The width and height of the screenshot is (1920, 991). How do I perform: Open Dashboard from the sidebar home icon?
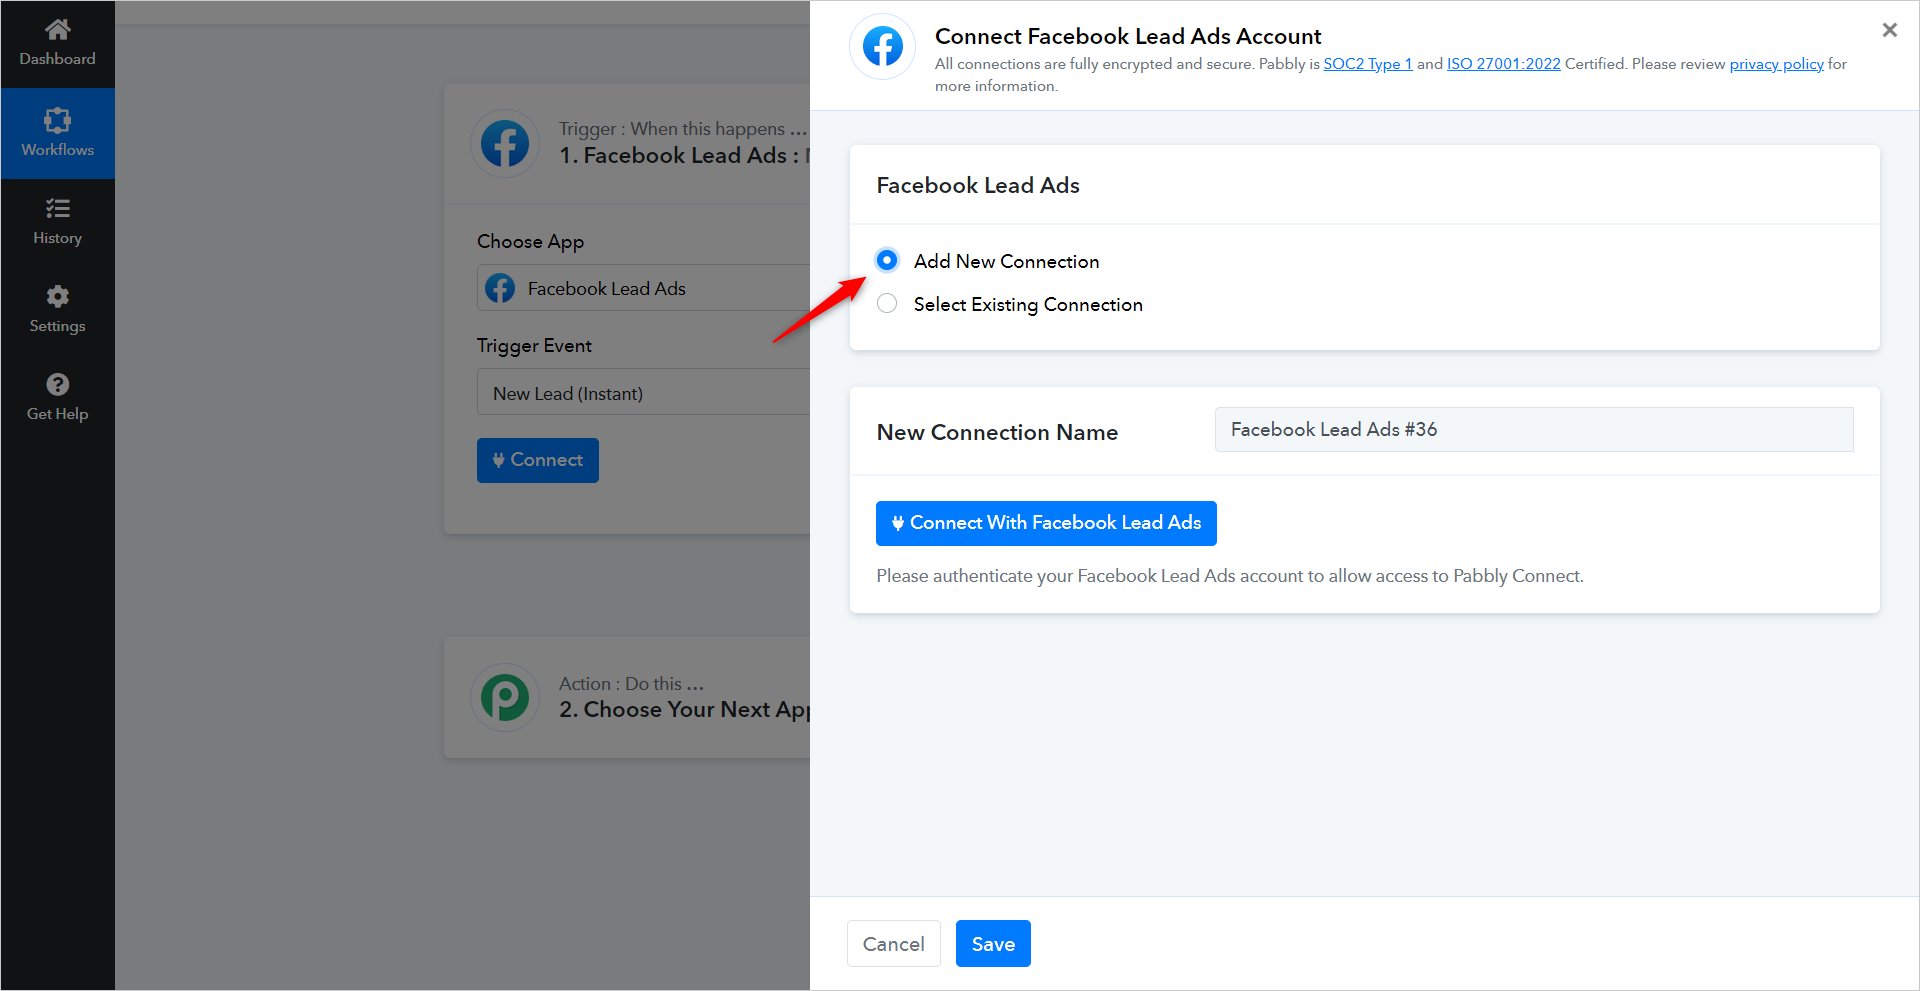58,30
